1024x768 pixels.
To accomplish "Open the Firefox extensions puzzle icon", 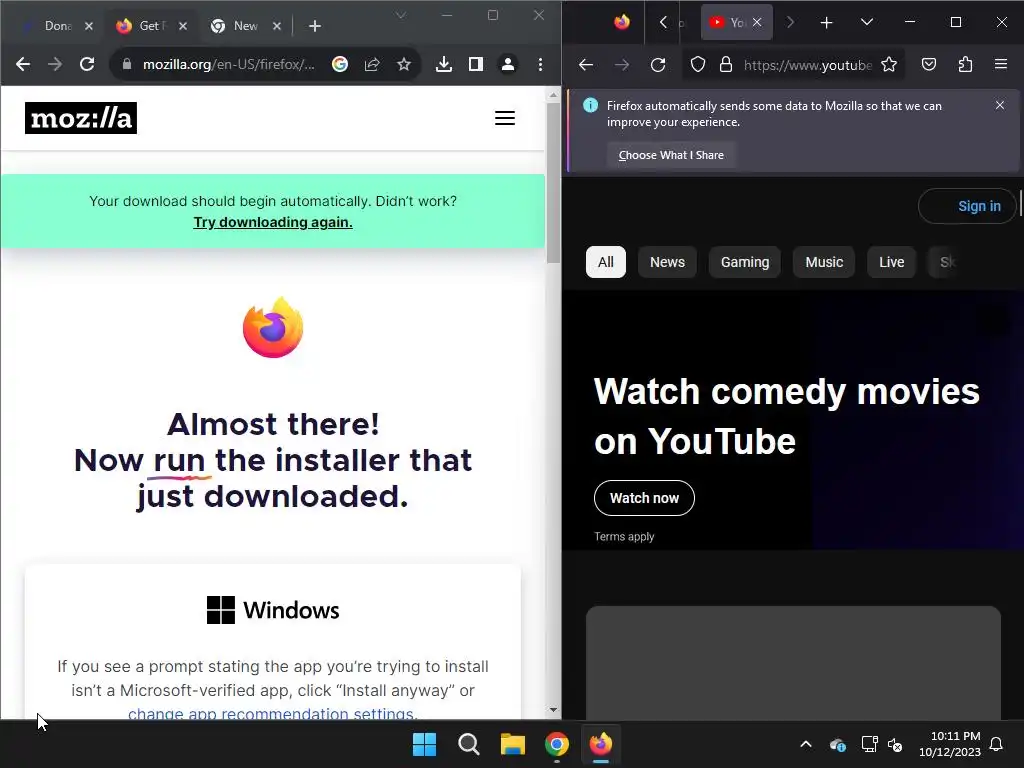I will 965,65.
